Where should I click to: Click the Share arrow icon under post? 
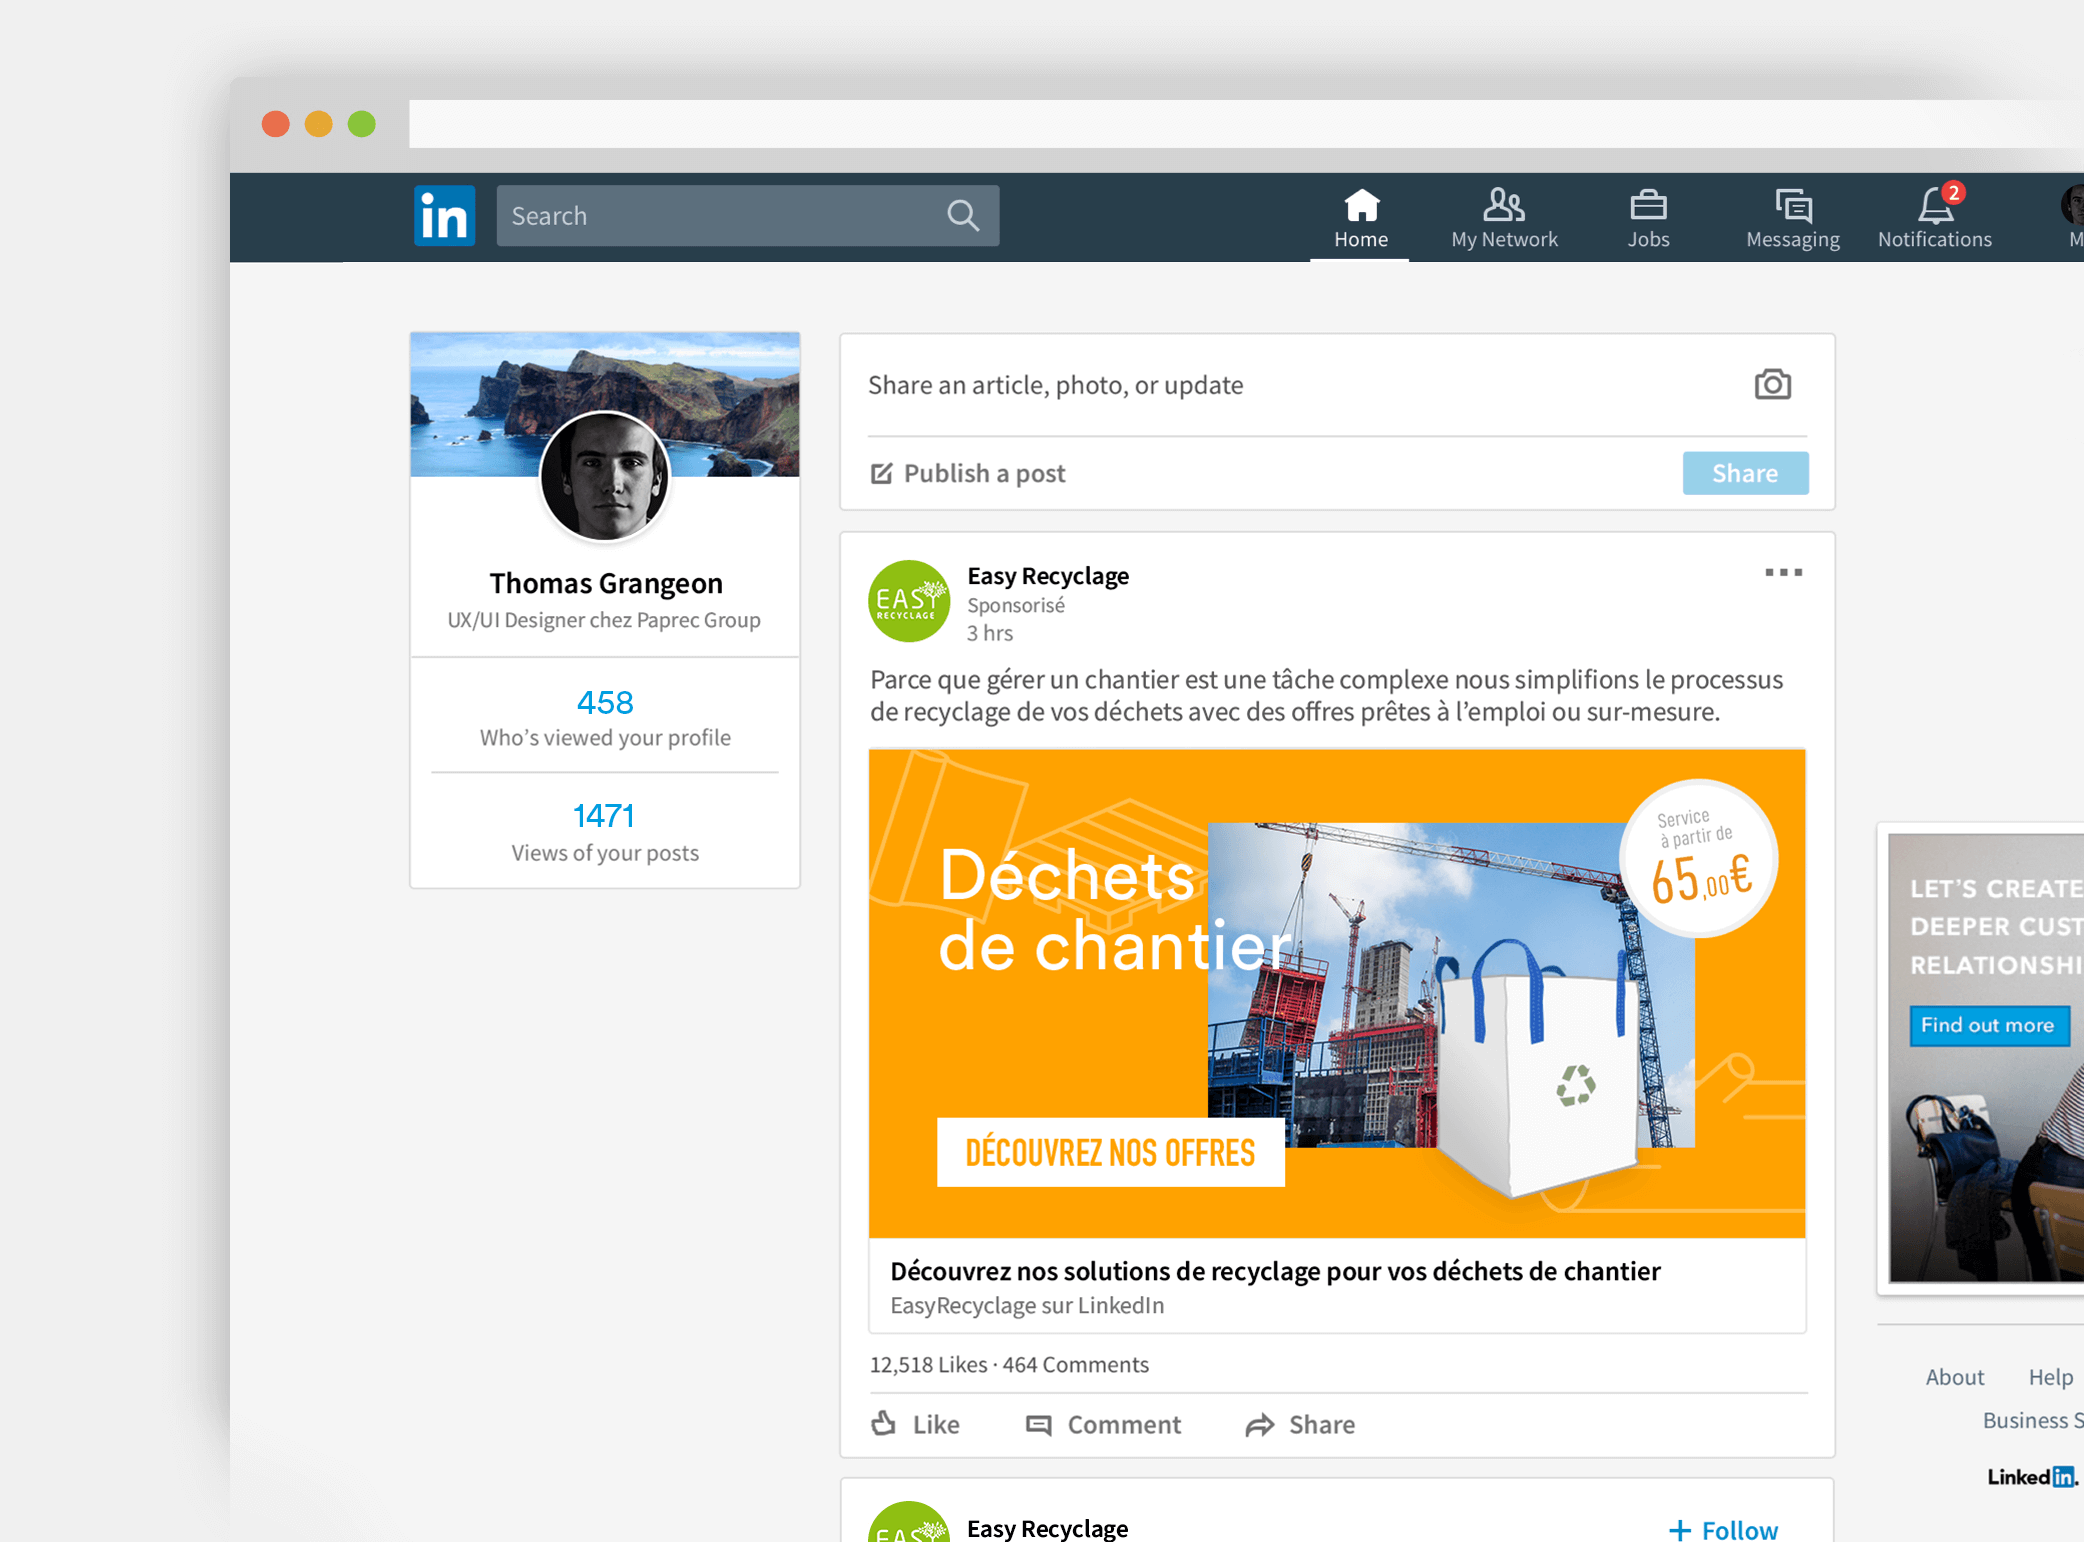point(1259,1425)
